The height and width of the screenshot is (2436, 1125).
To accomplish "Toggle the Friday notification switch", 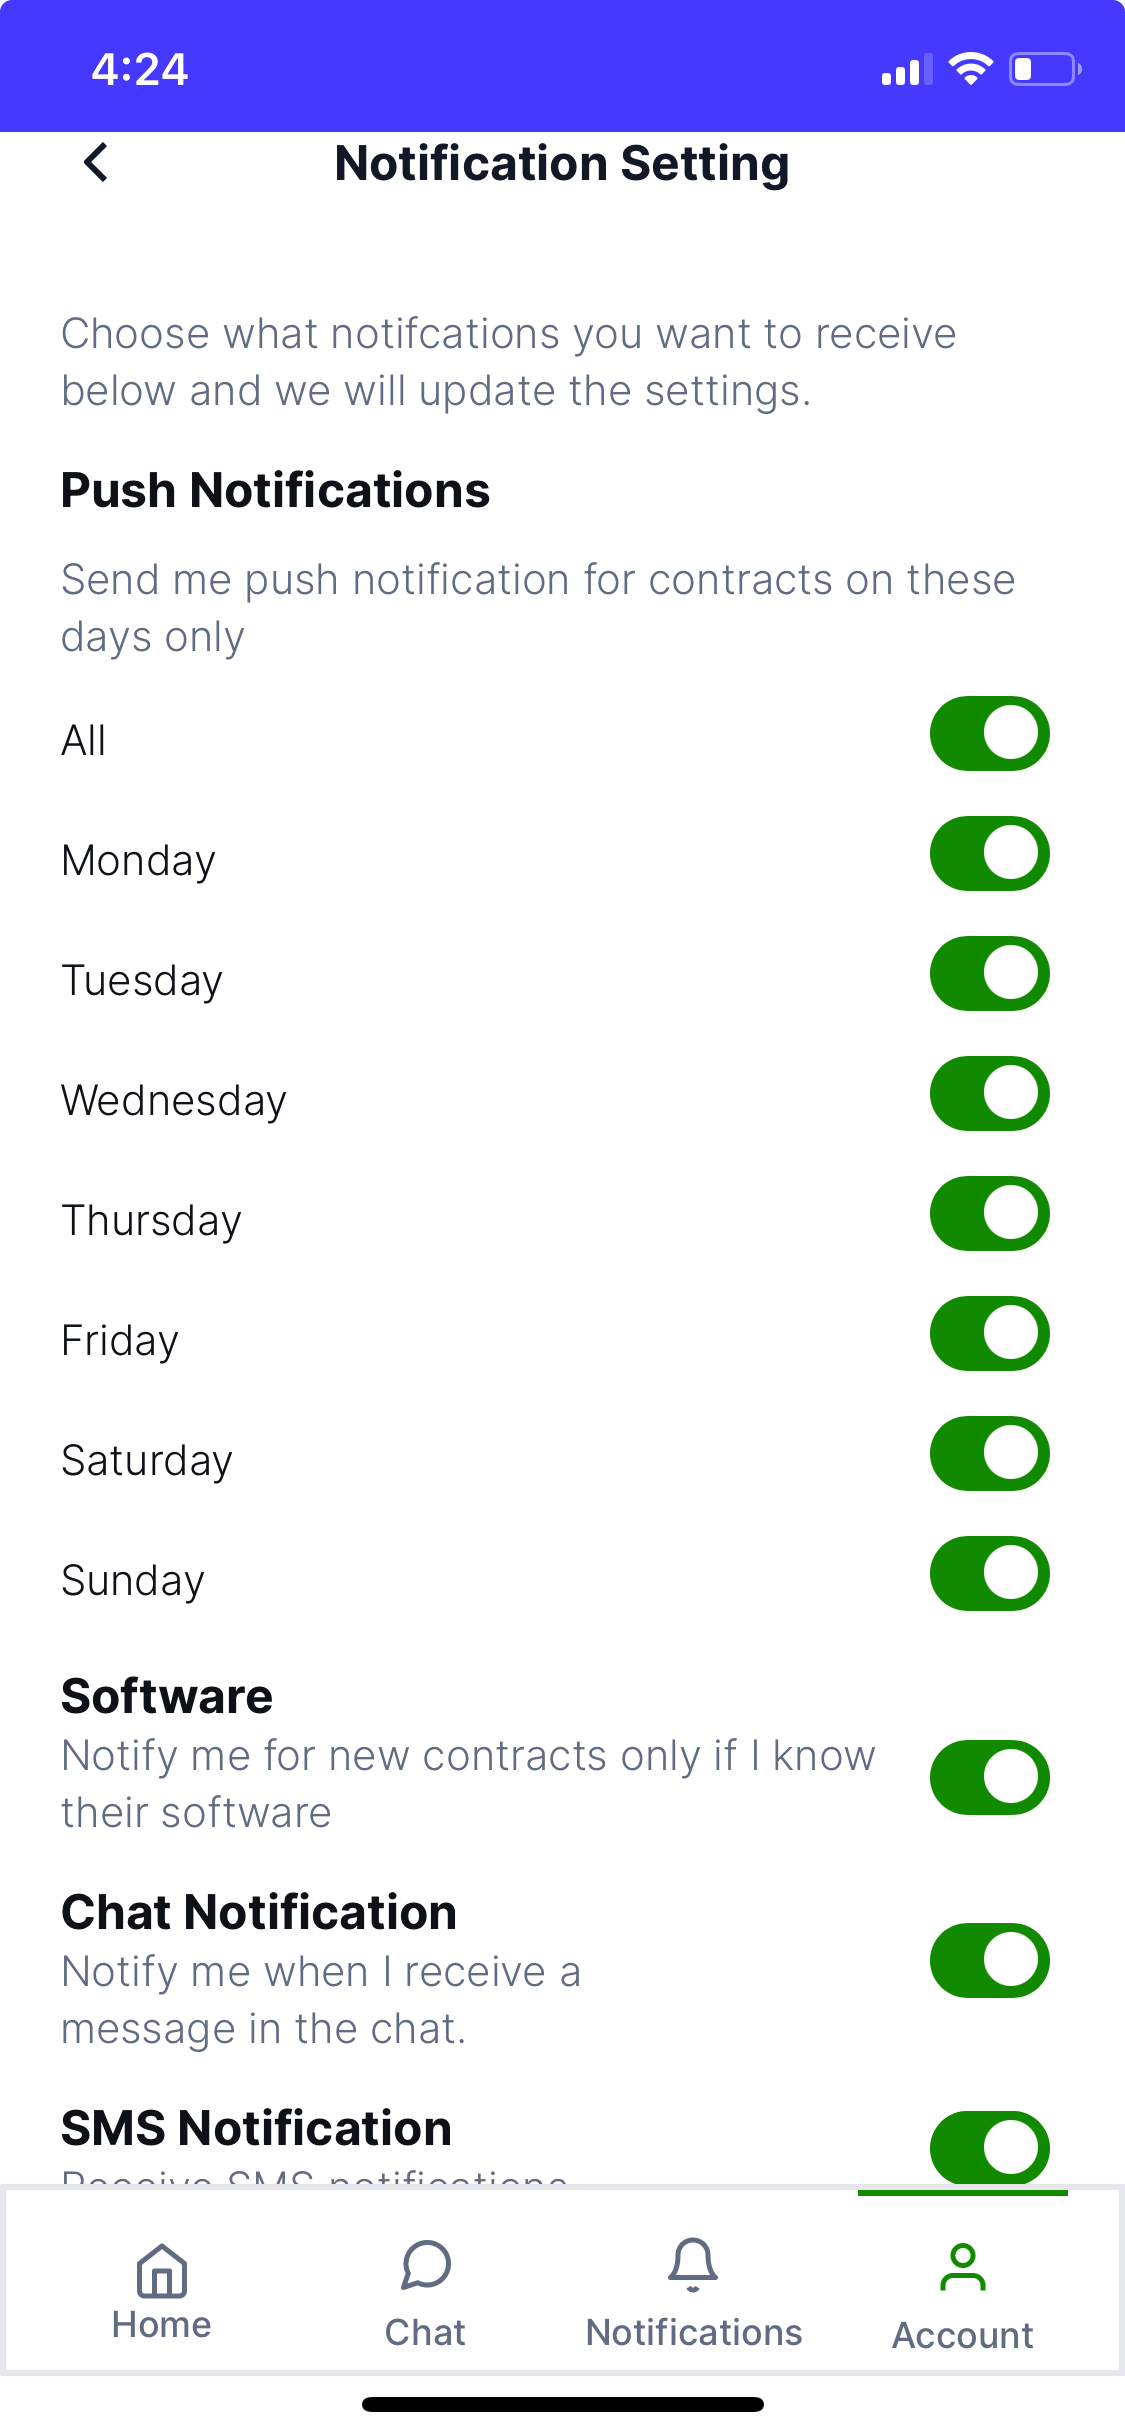I will click(989, 1334).
